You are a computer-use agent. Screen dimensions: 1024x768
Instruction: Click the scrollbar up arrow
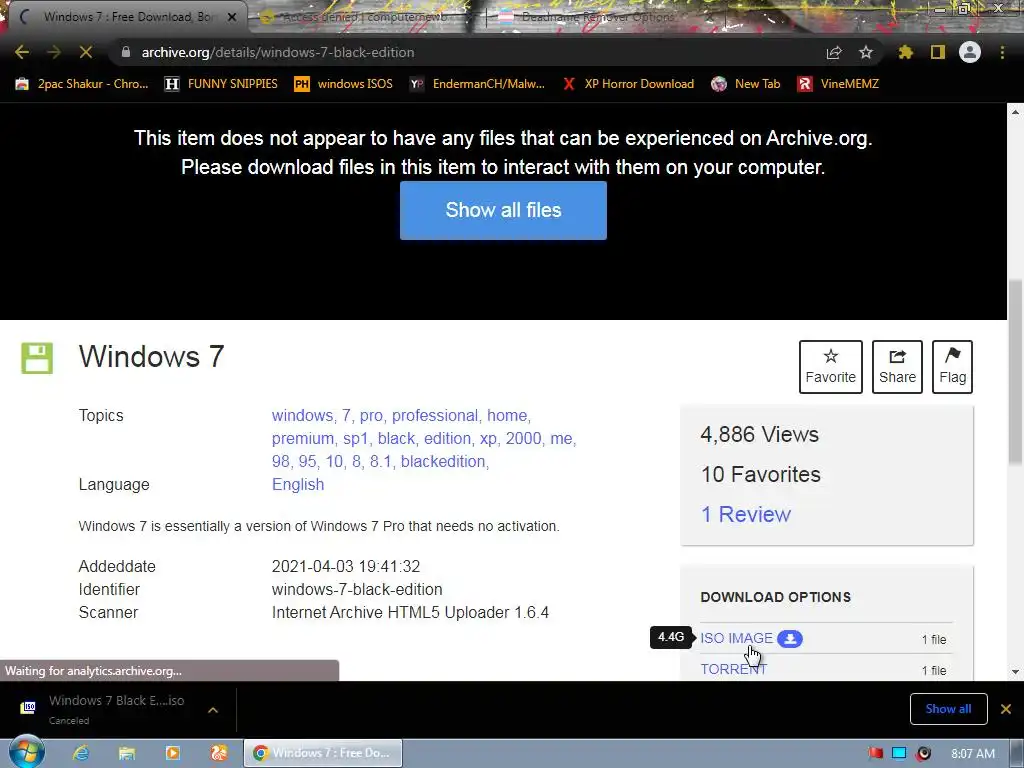point(1016,112)
